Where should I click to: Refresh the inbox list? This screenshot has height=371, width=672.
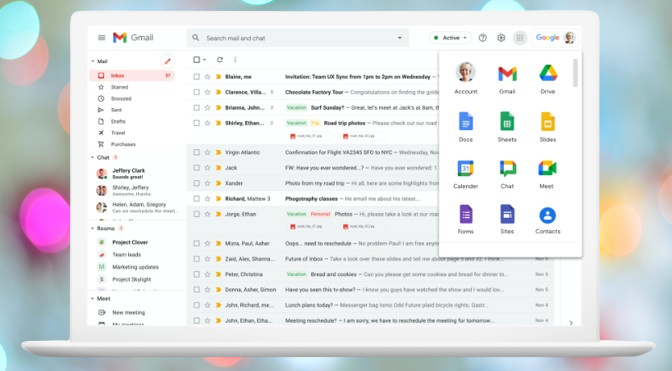coord(220,60)
